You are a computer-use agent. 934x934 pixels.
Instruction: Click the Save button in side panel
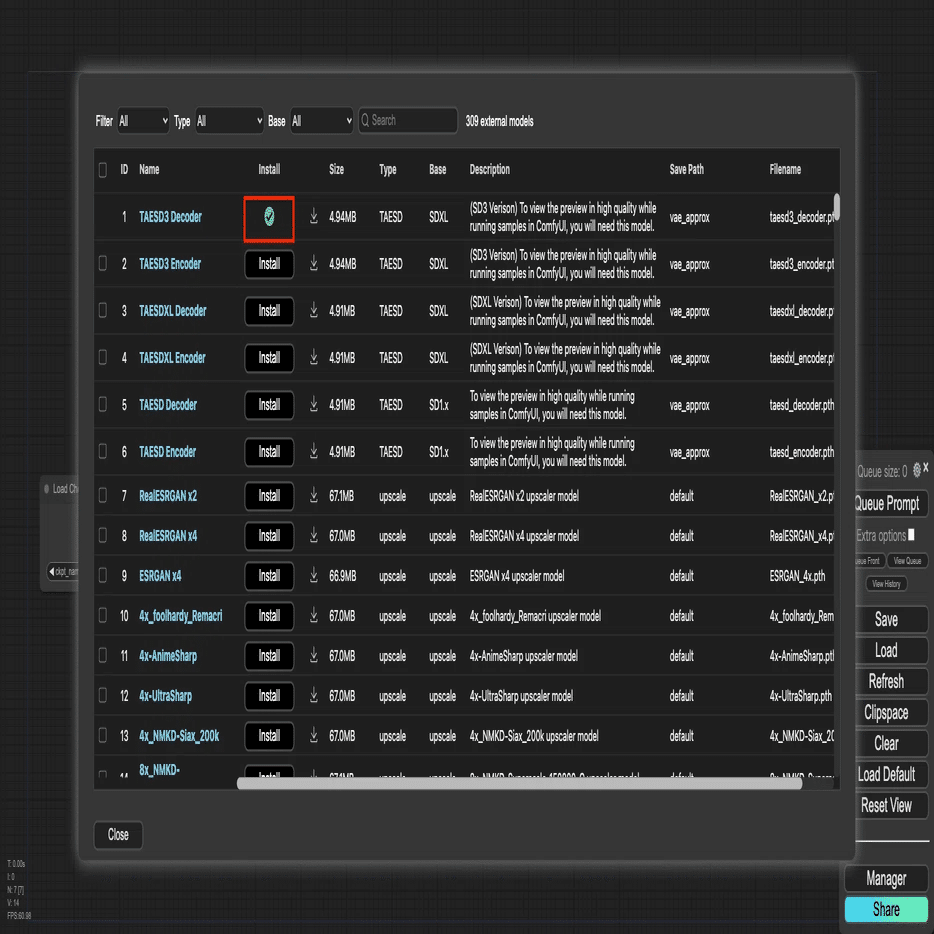(886, 619)
